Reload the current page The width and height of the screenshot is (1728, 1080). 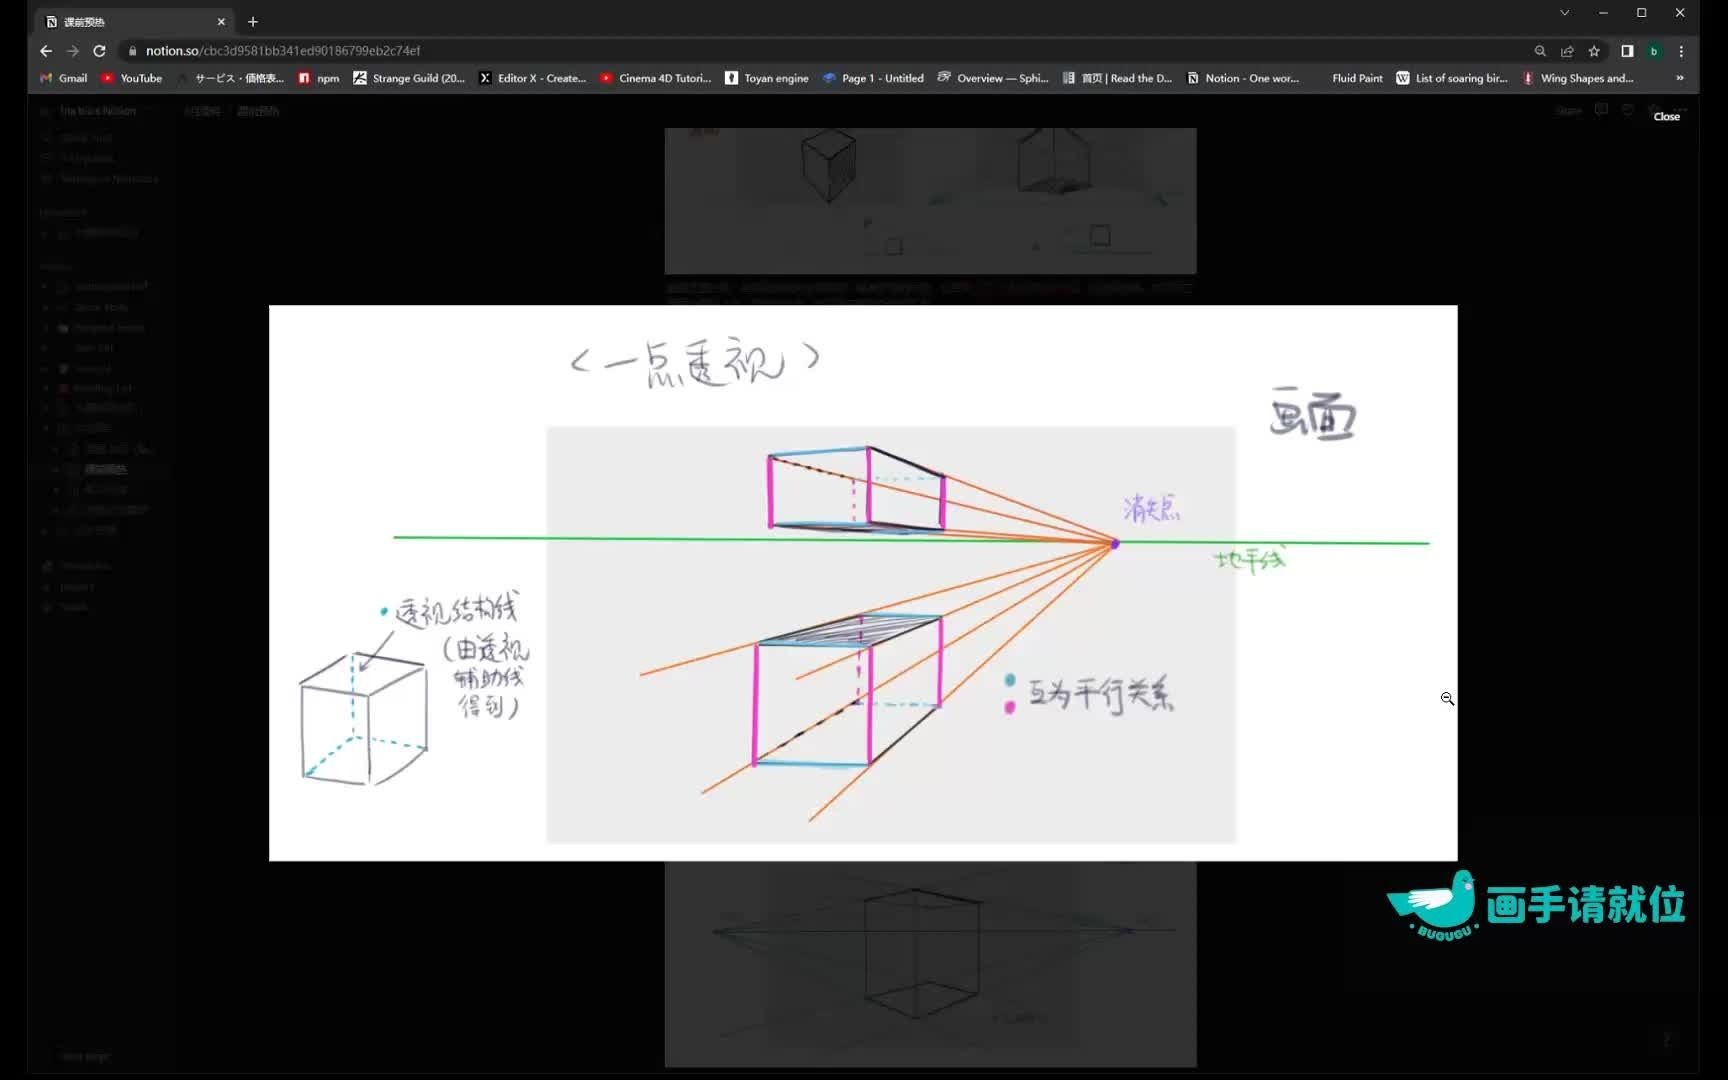pos(99,51)
